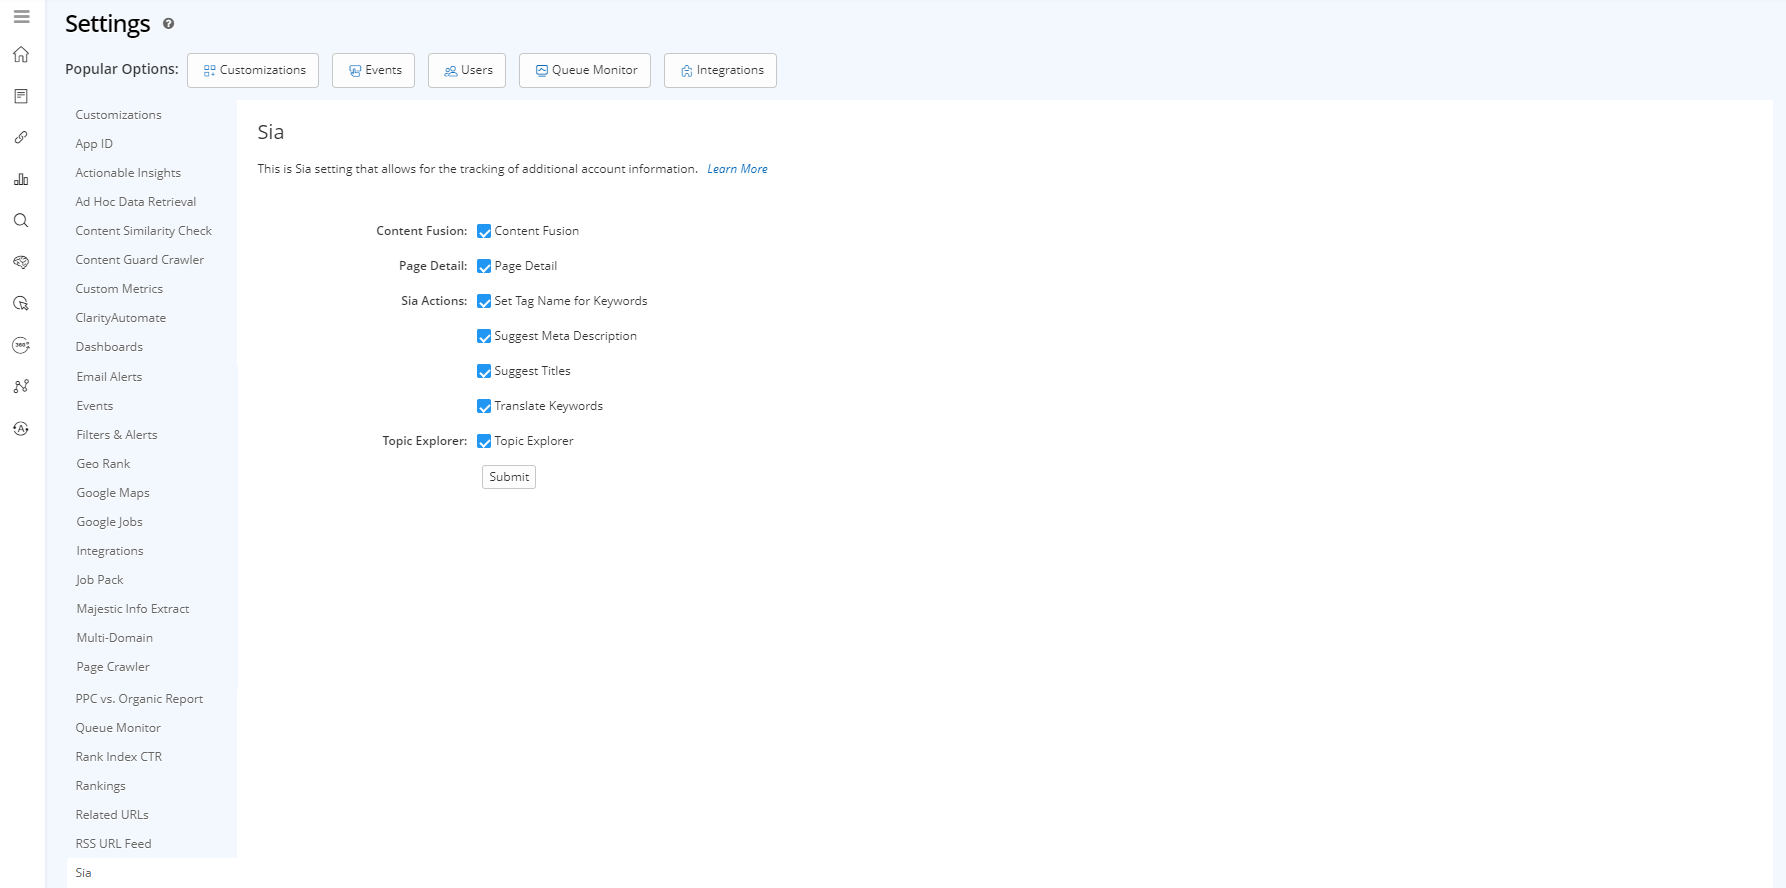
Task: Open Google Maps settings from the side list
Action: tap(113, 493)
